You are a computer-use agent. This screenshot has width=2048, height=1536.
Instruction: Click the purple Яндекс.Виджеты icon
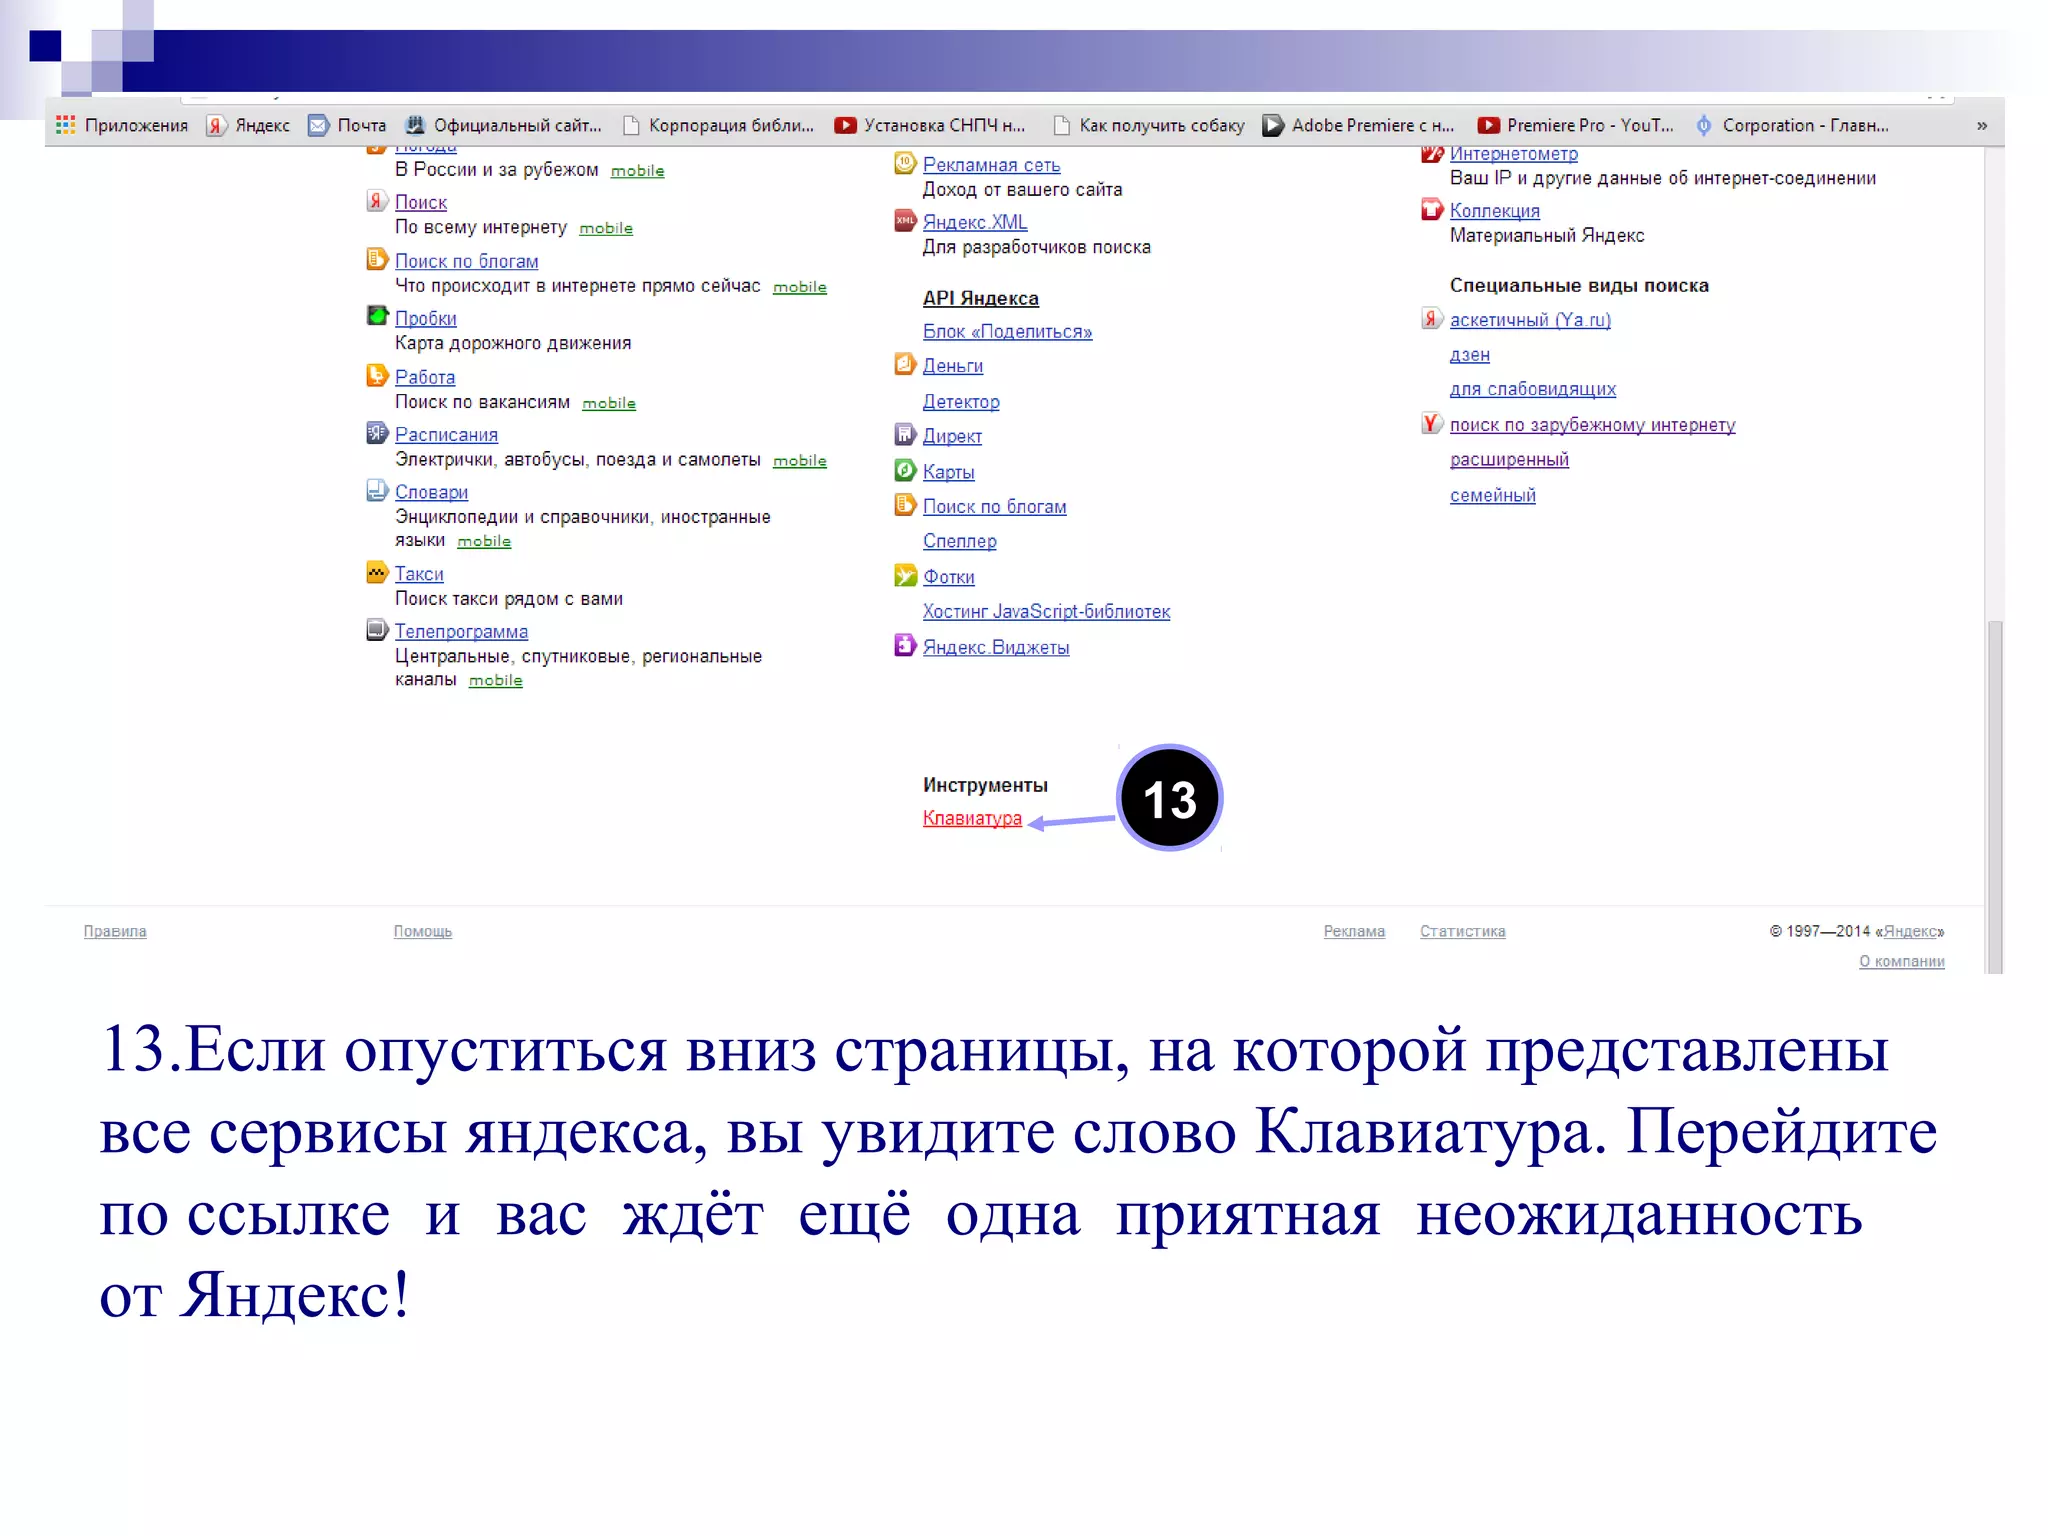[x=905, y=646]
